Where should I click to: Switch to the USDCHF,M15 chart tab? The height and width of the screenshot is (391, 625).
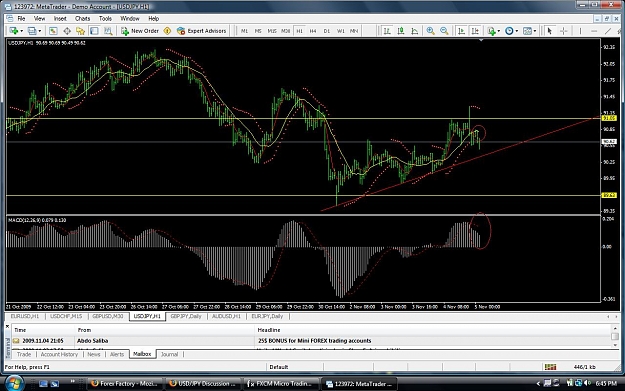click(66, 316)
